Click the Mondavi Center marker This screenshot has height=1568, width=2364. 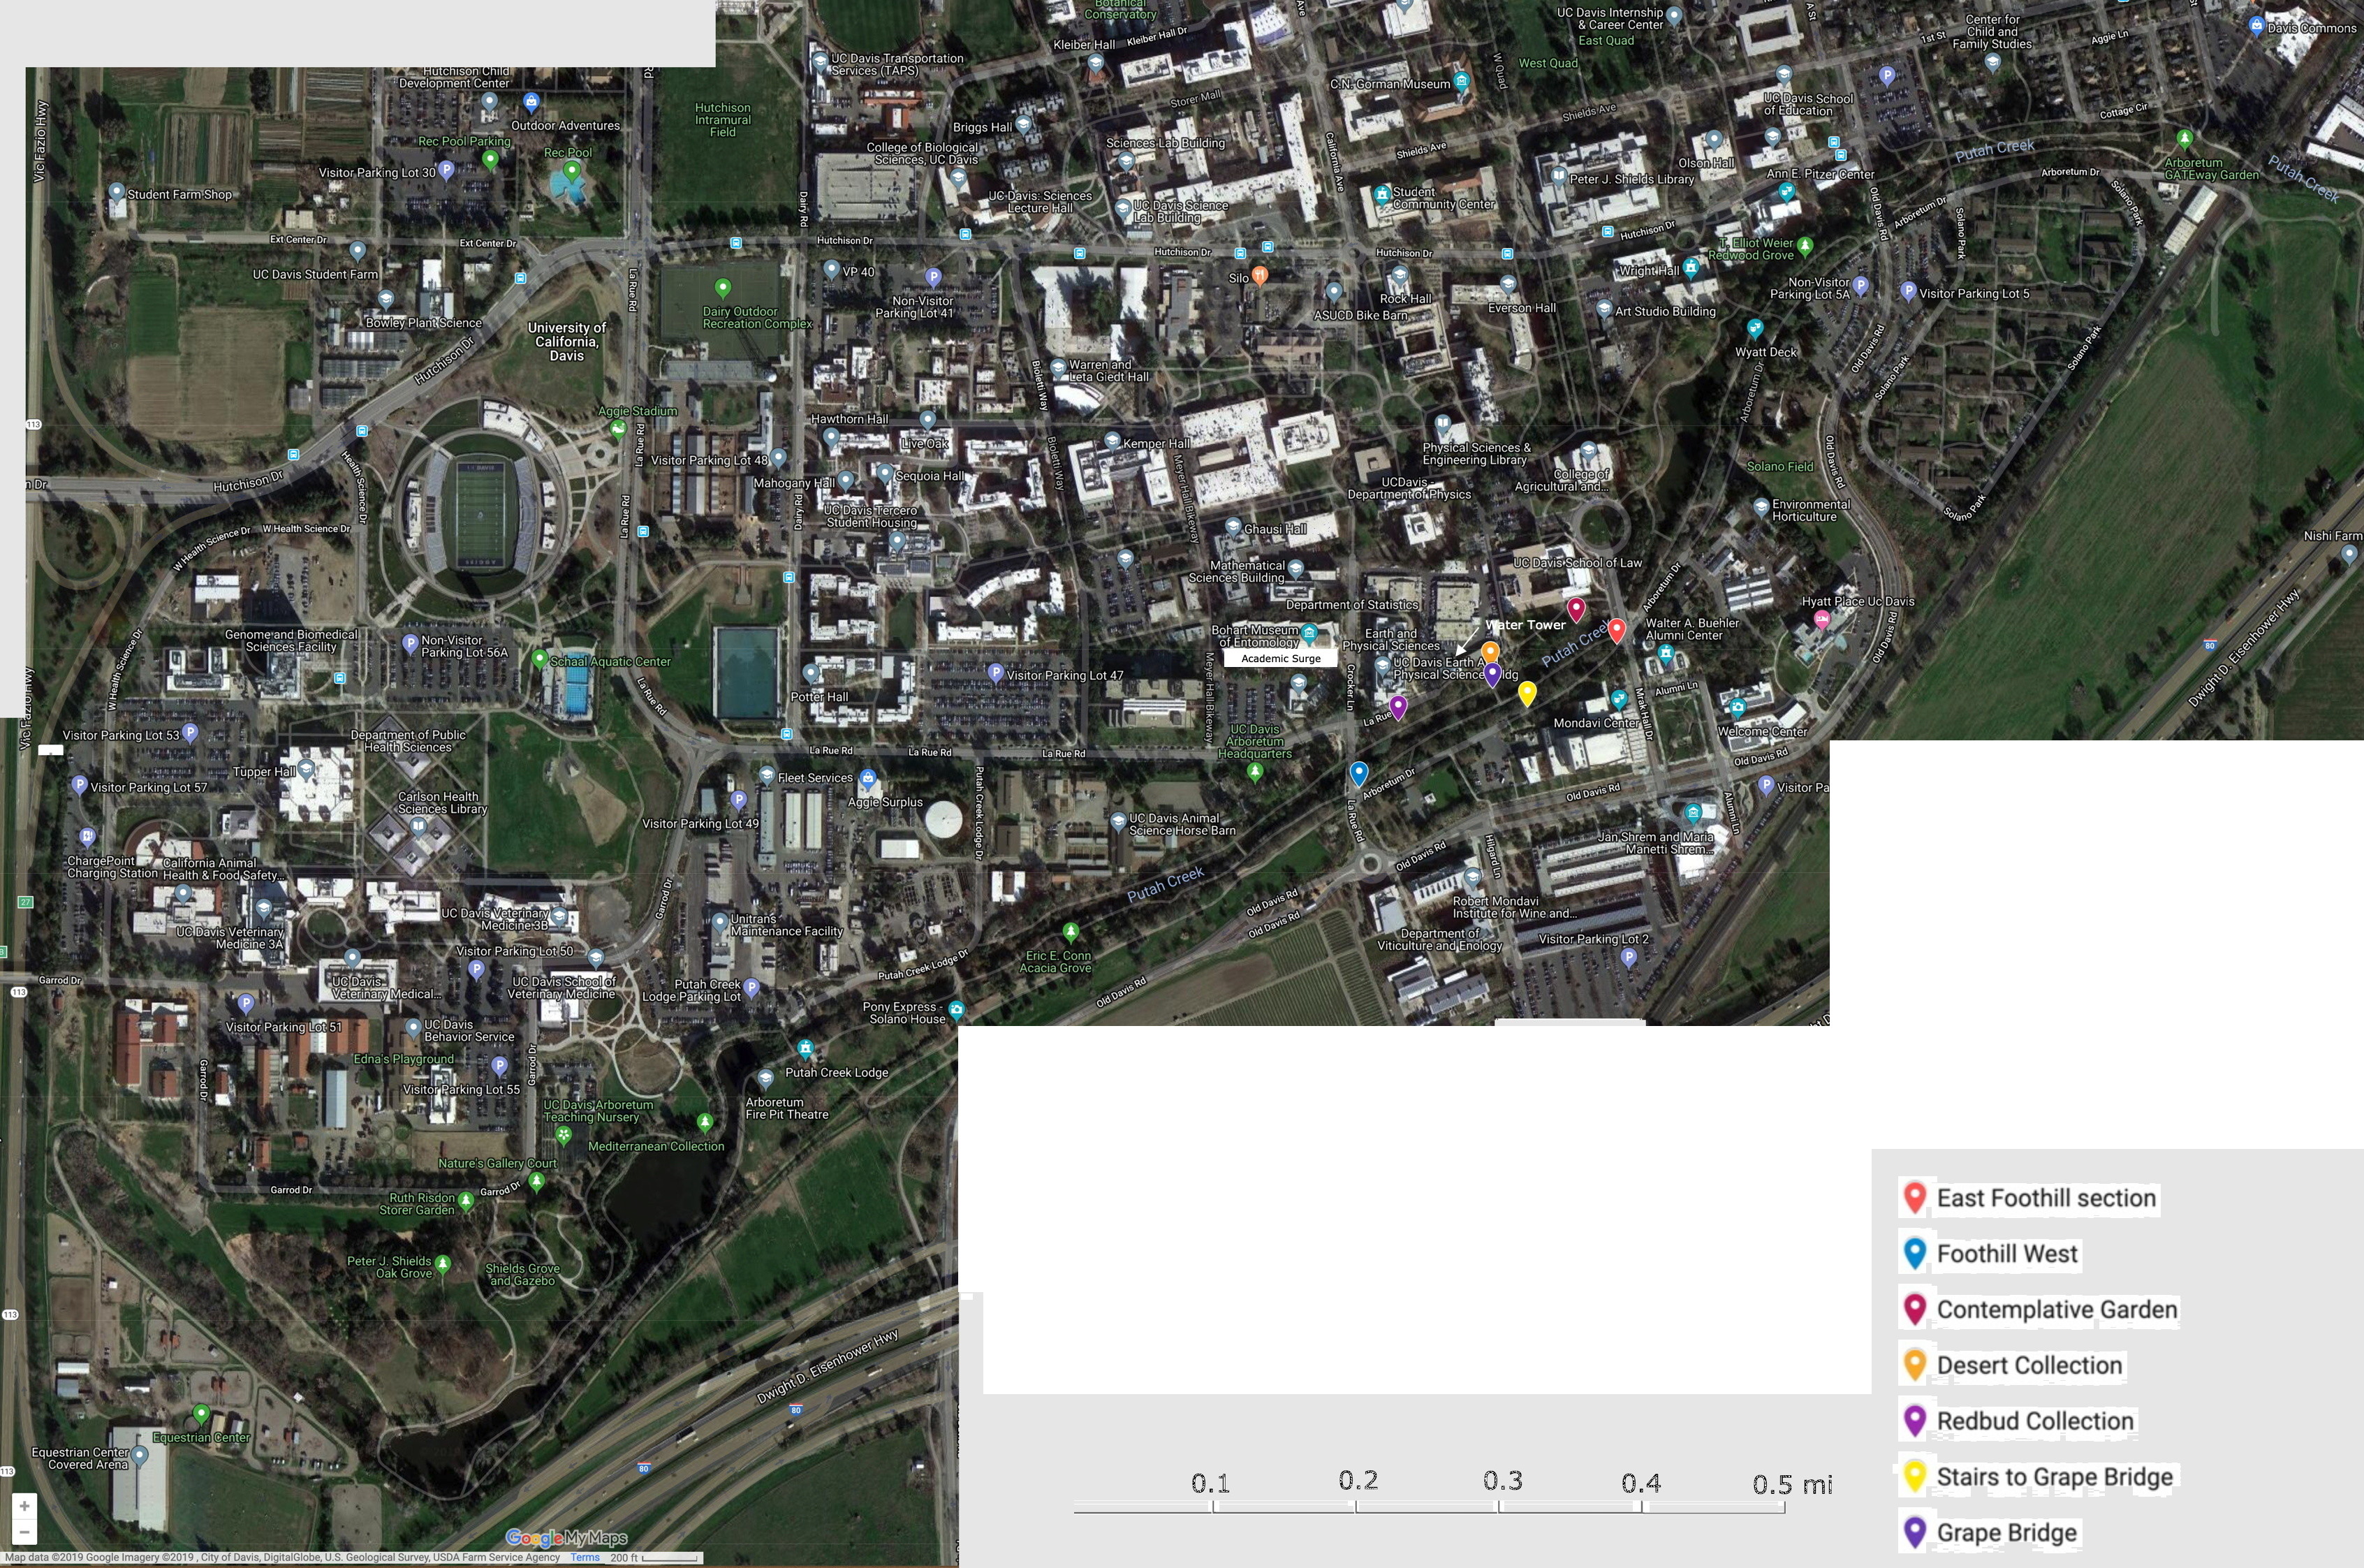point(1619,698)
